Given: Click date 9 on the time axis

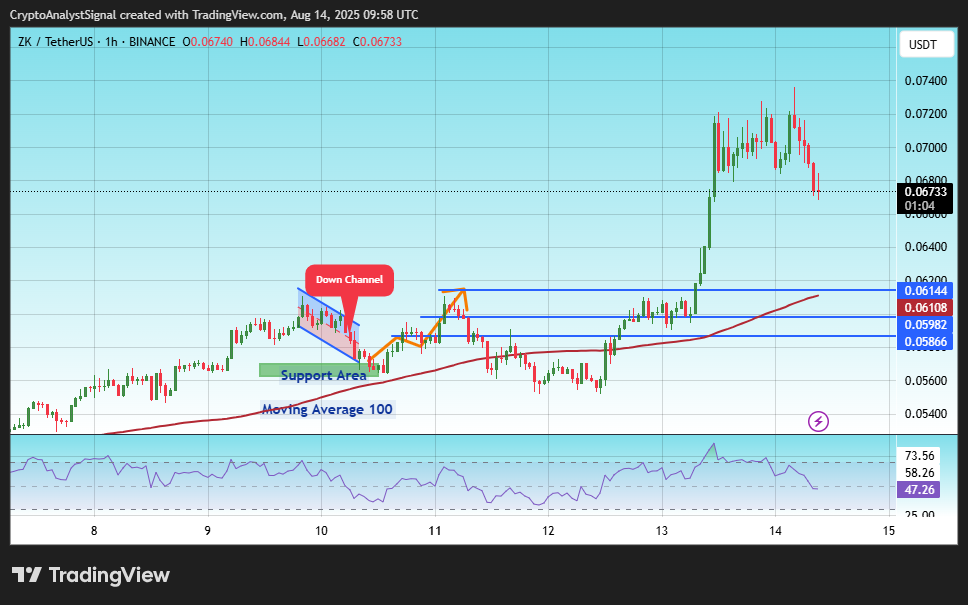Looking at the screenshot, I should click(208, 530).
